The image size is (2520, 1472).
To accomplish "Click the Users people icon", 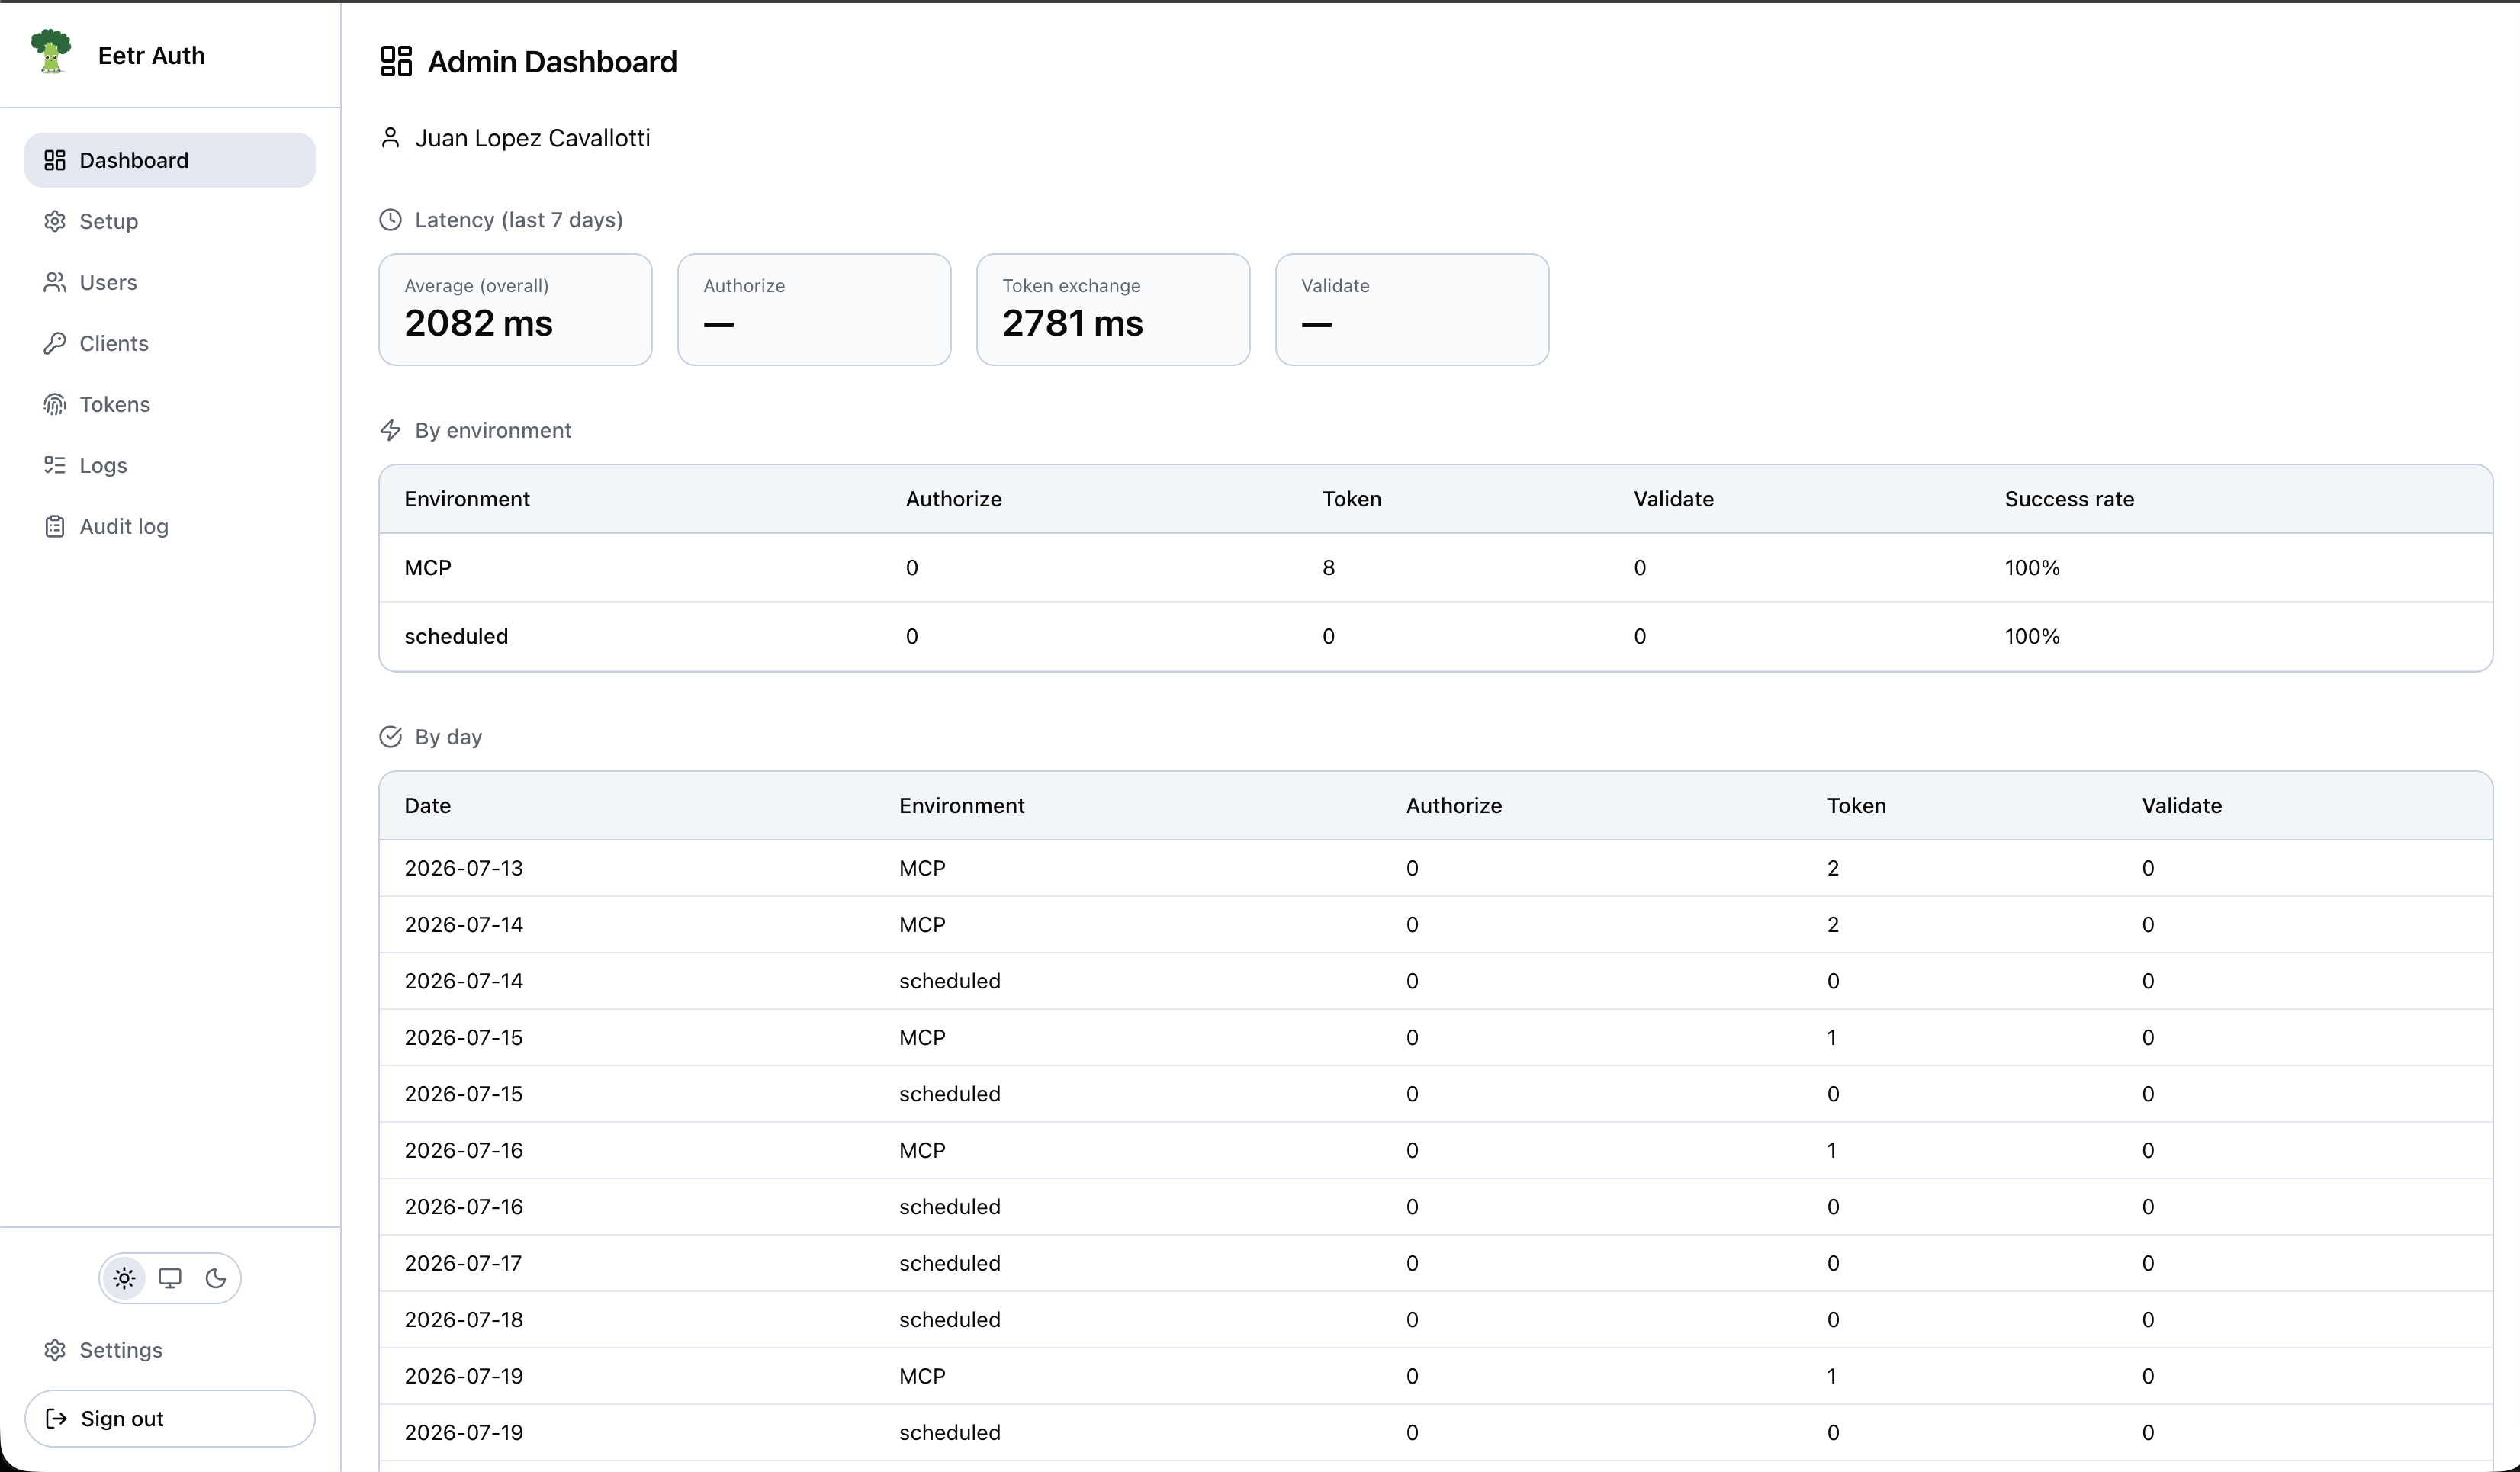I will click(x=55, y=282).
